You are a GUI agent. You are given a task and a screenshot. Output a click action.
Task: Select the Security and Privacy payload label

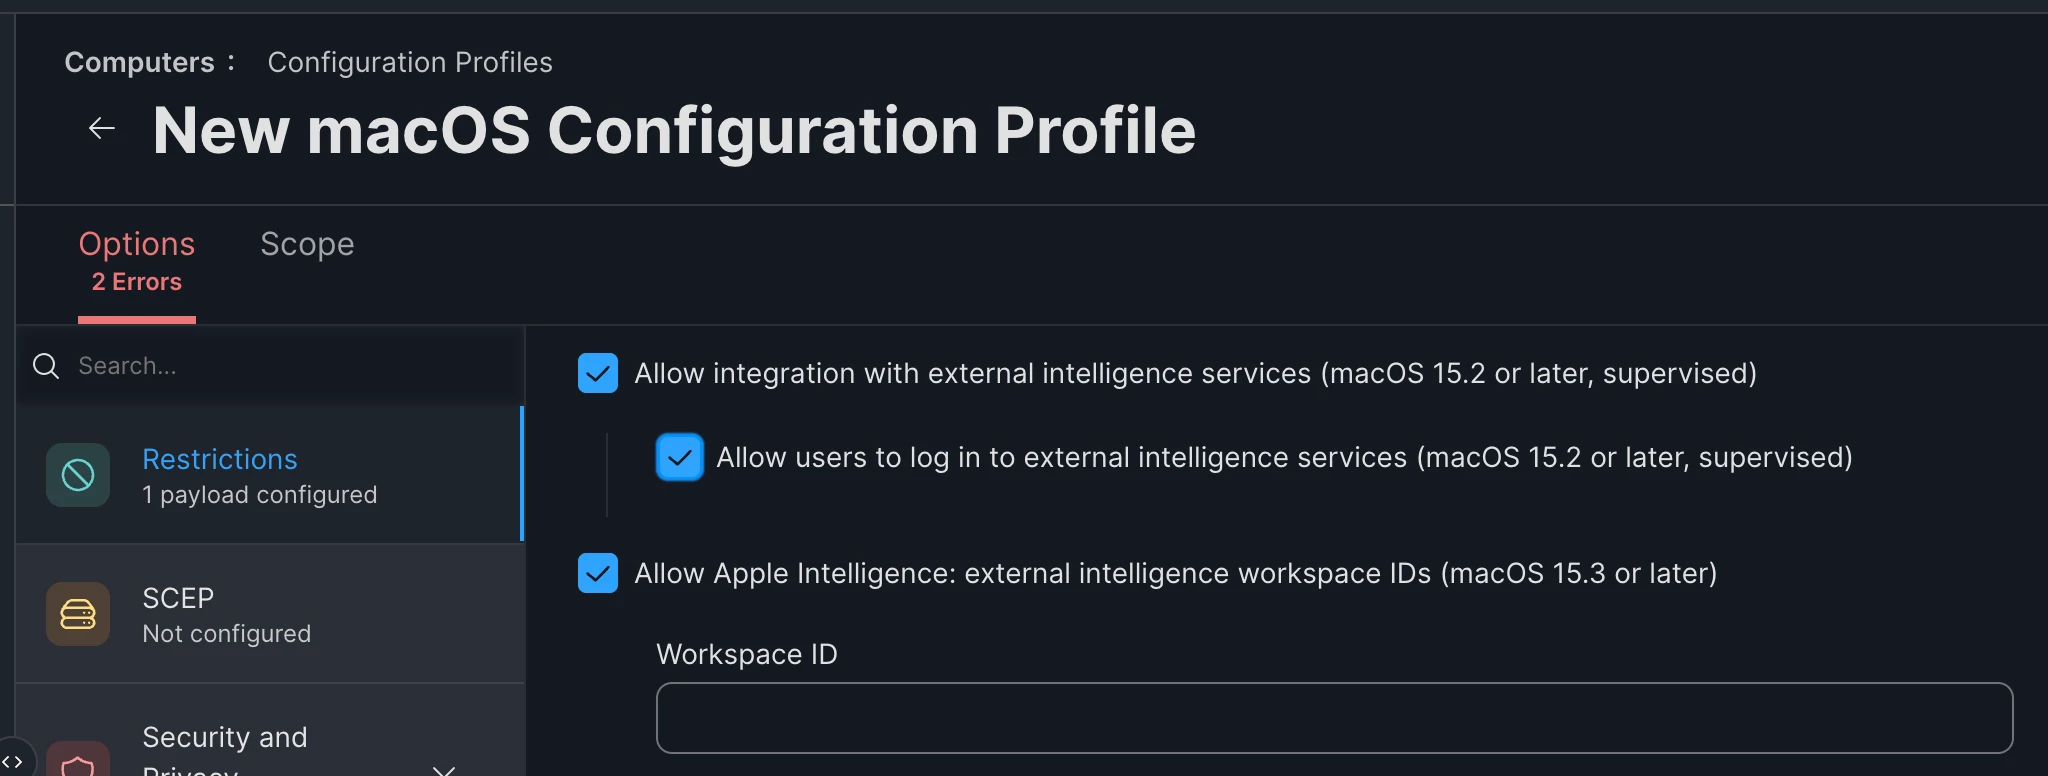pos(225,752)
